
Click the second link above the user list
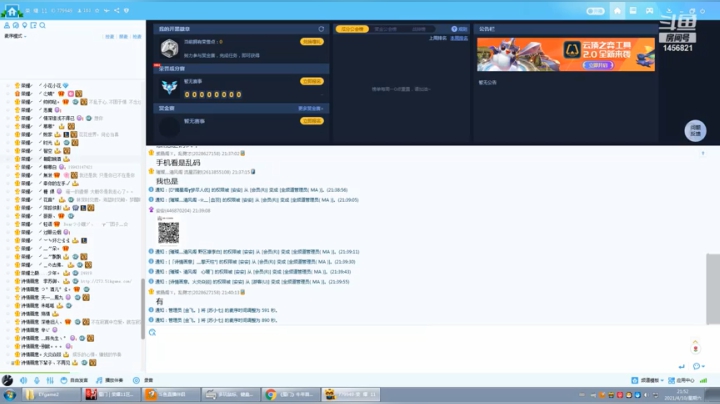[123, 37]
